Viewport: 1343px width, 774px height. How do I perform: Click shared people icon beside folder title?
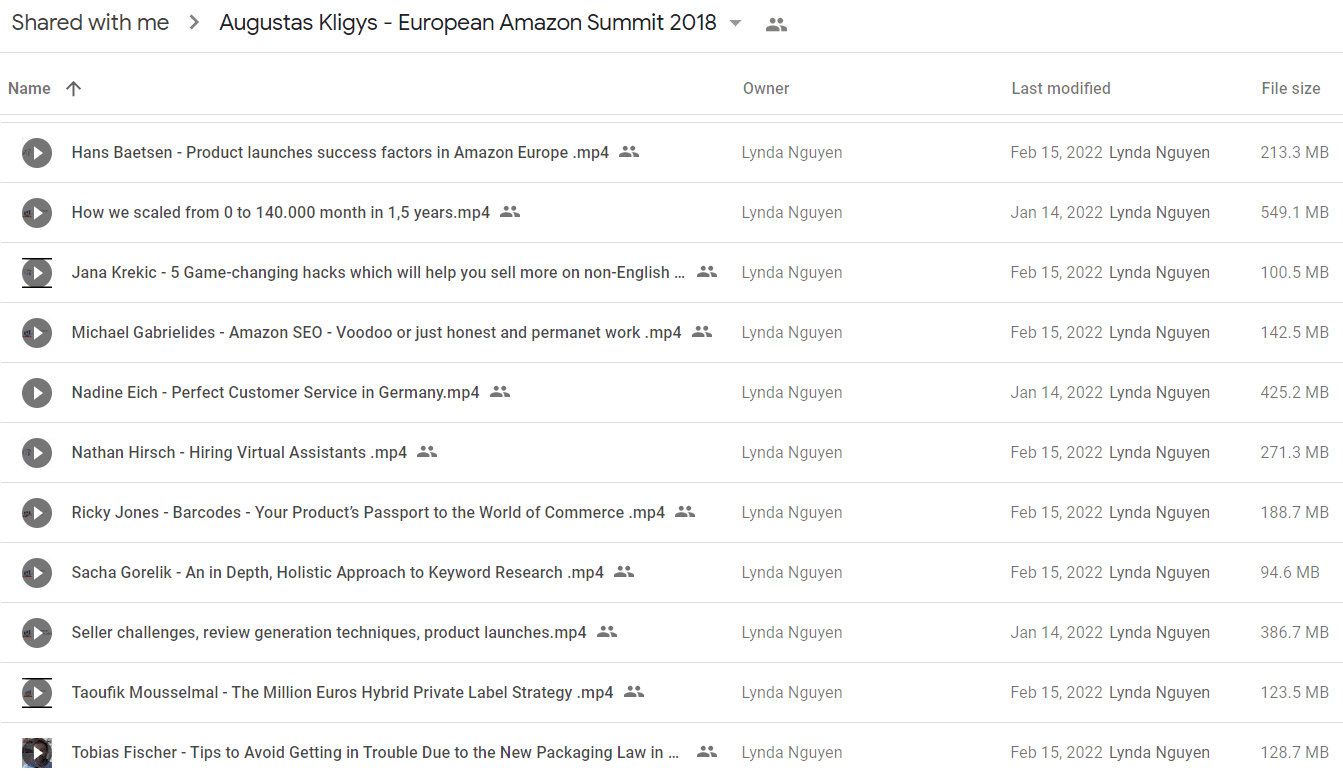tap(776, 25)
